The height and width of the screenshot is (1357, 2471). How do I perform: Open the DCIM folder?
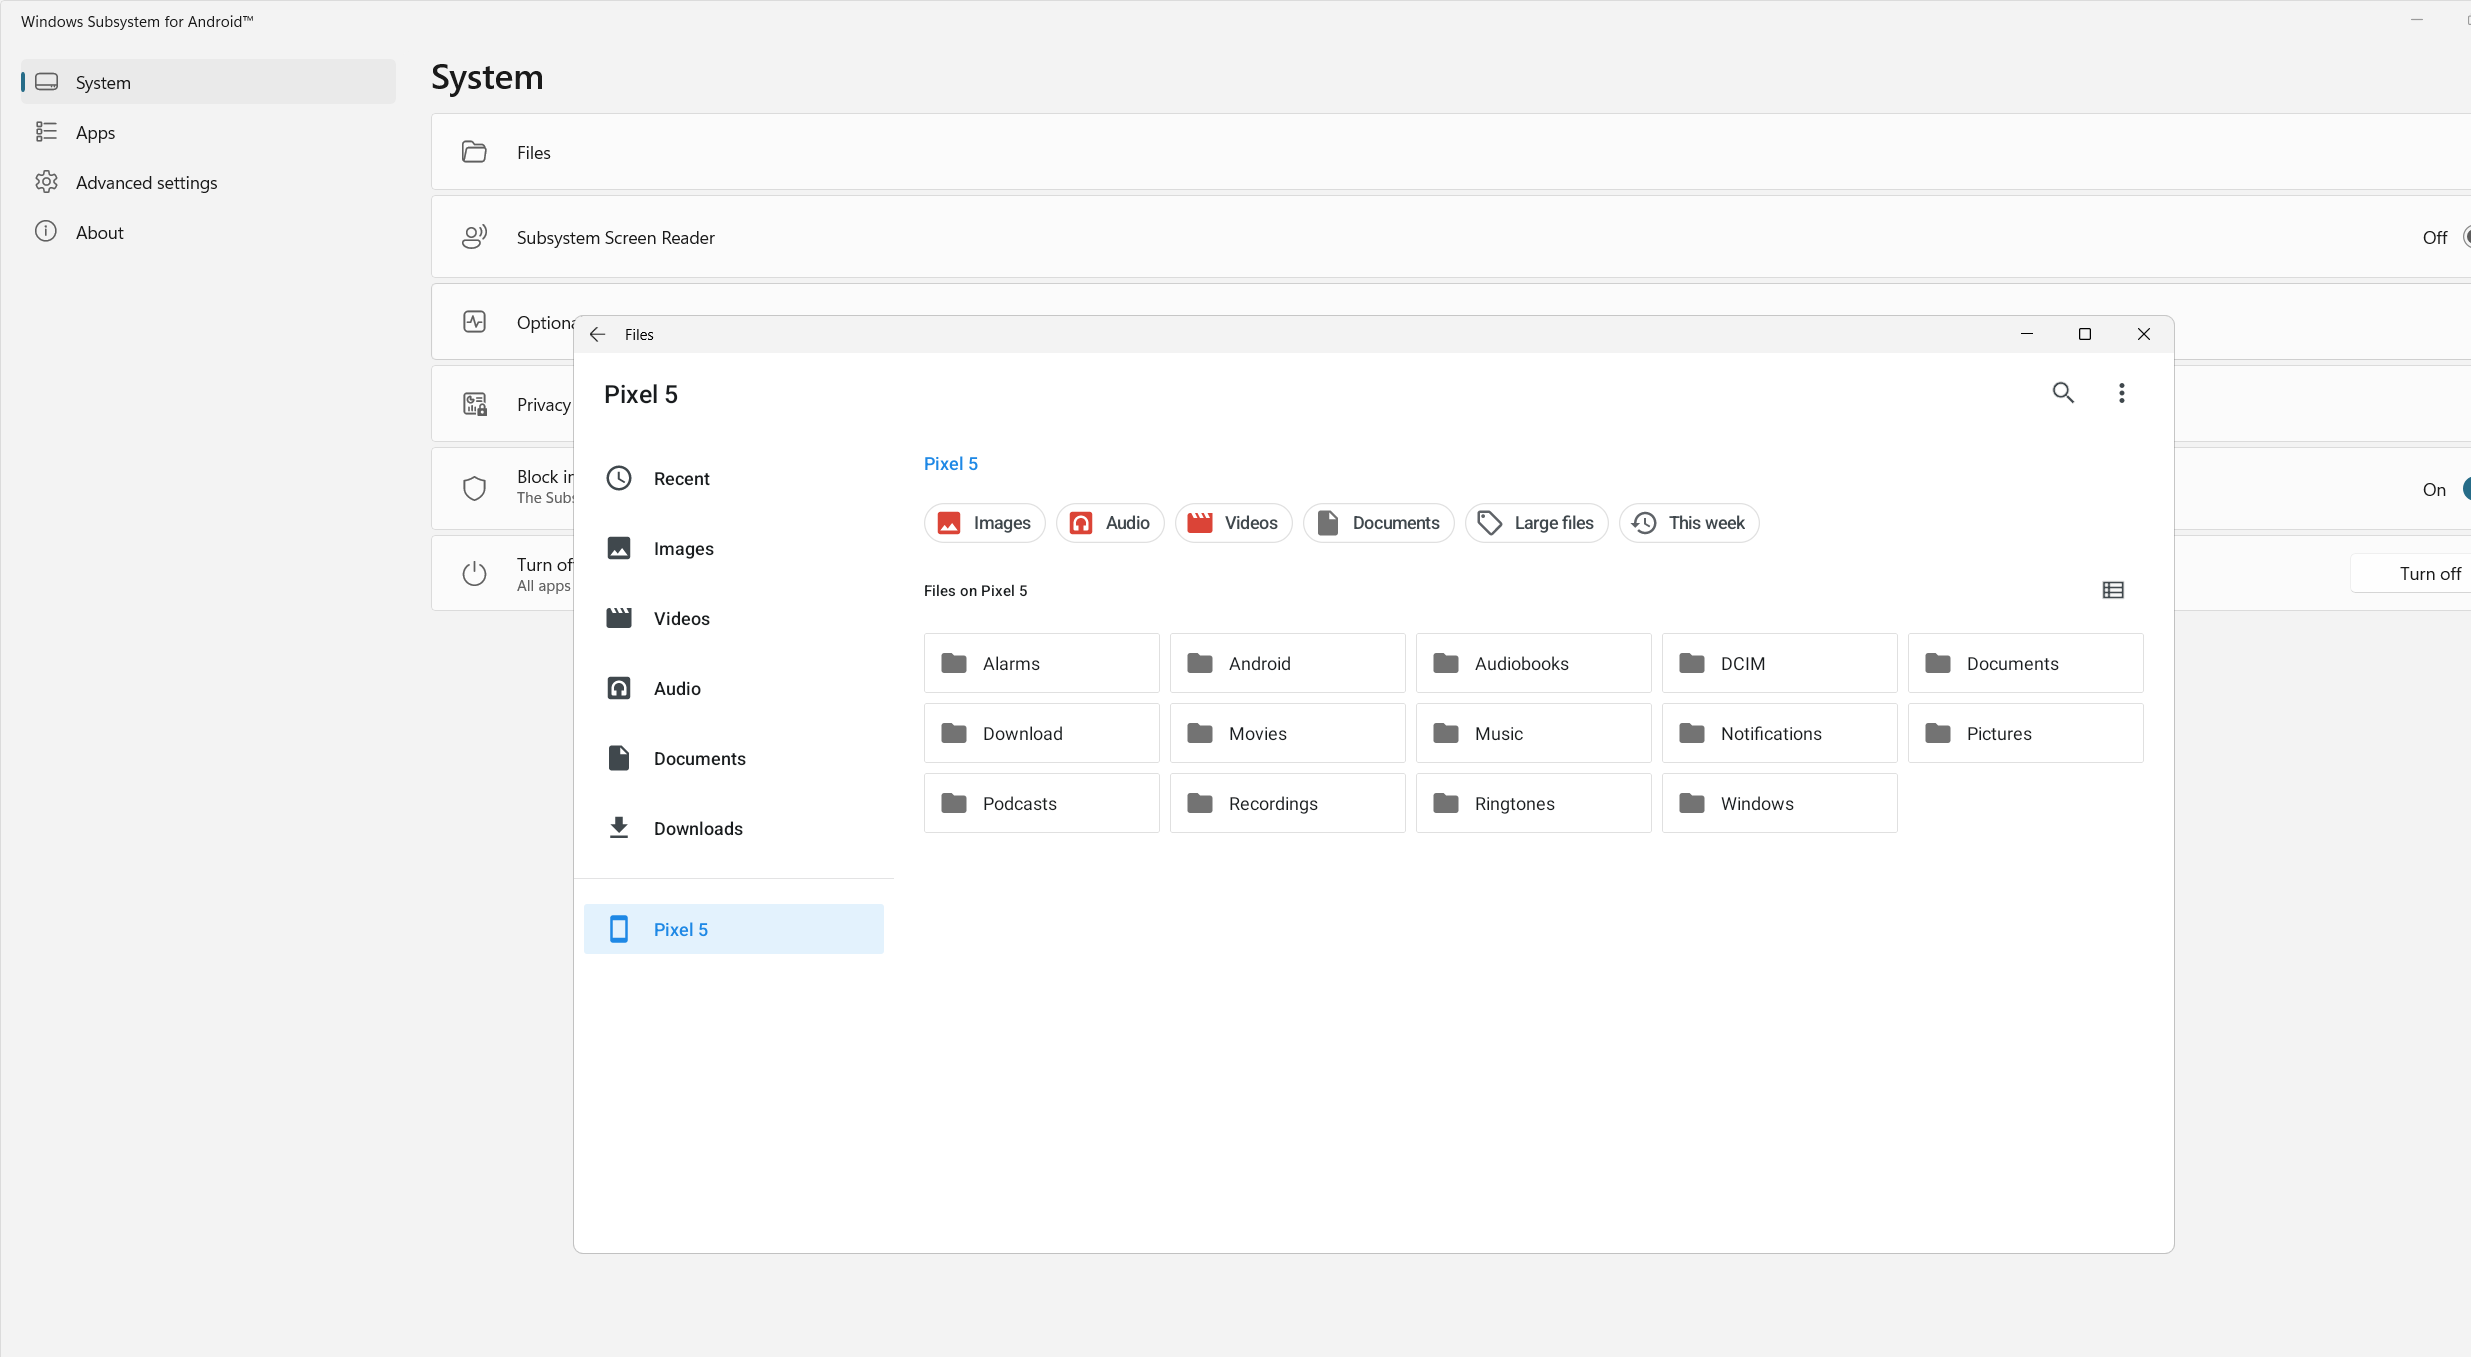pos(1779,663)
